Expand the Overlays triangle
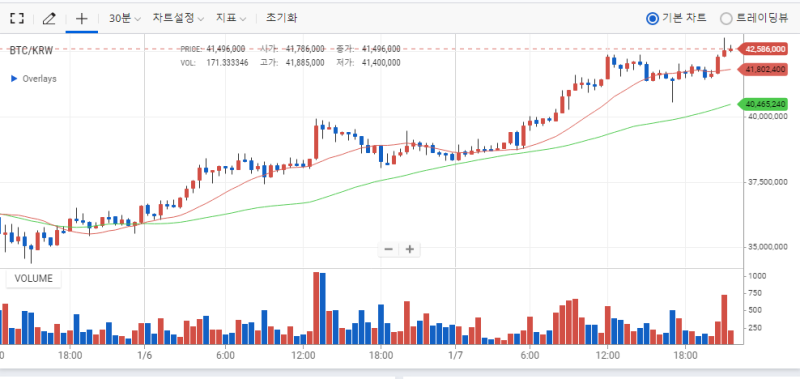 14,79
